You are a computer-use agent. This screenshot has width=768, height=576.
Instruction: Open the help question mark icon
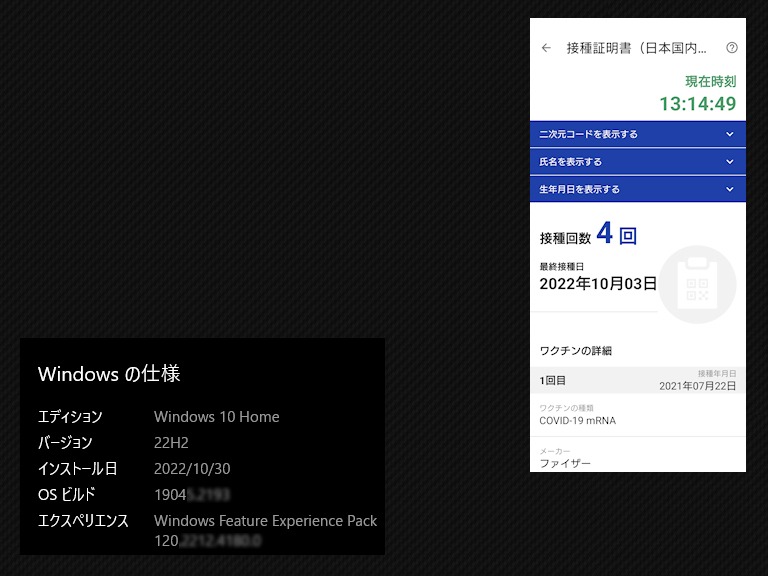pyautogui.click(x=732, y=48)
